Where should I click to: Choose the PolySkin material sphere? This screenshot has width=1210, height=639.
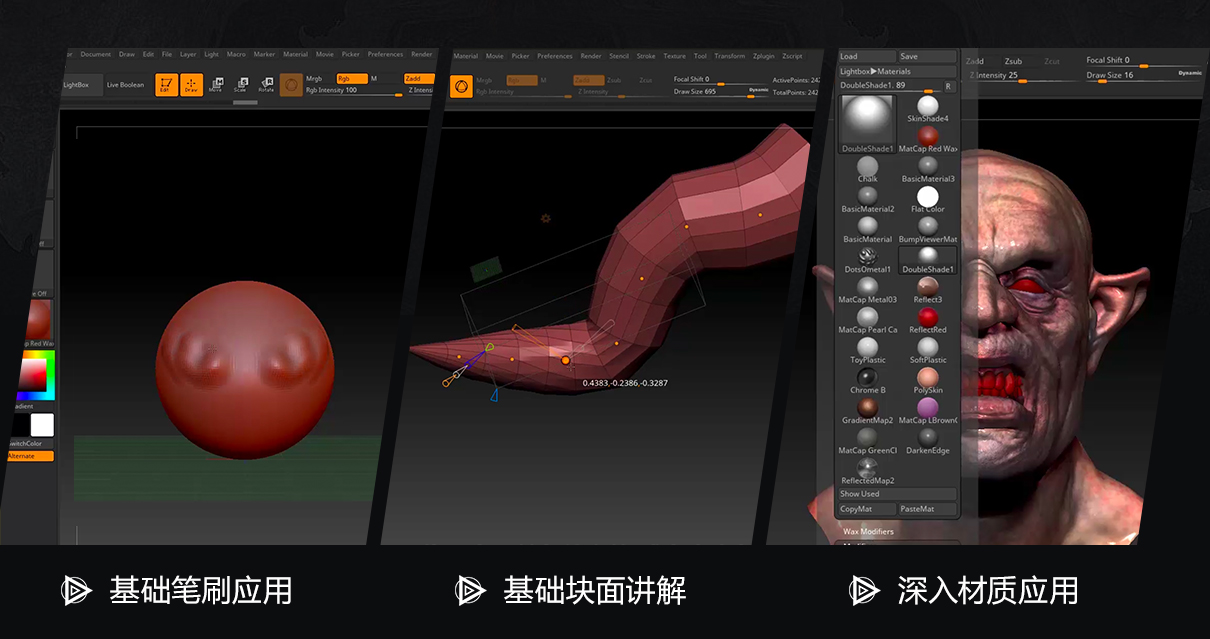click(928, 377)
